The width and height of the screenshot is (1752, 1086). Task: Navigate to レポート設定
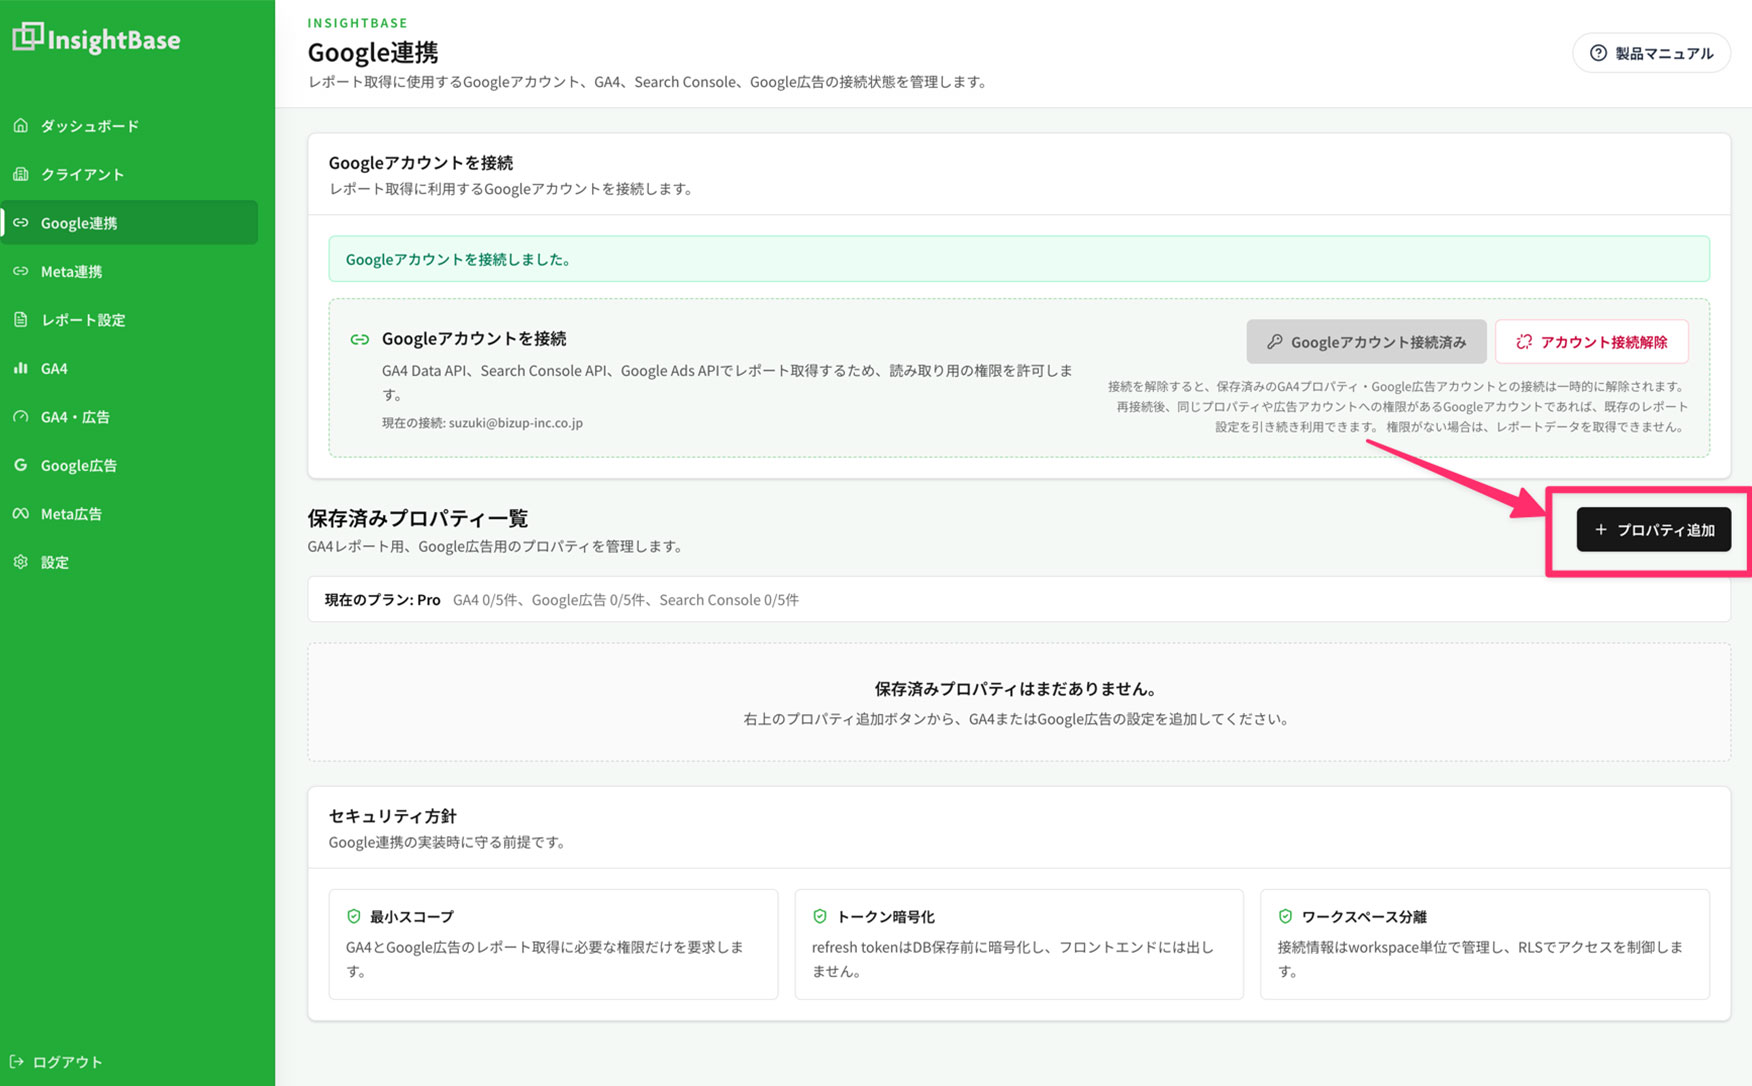[130, 320]
